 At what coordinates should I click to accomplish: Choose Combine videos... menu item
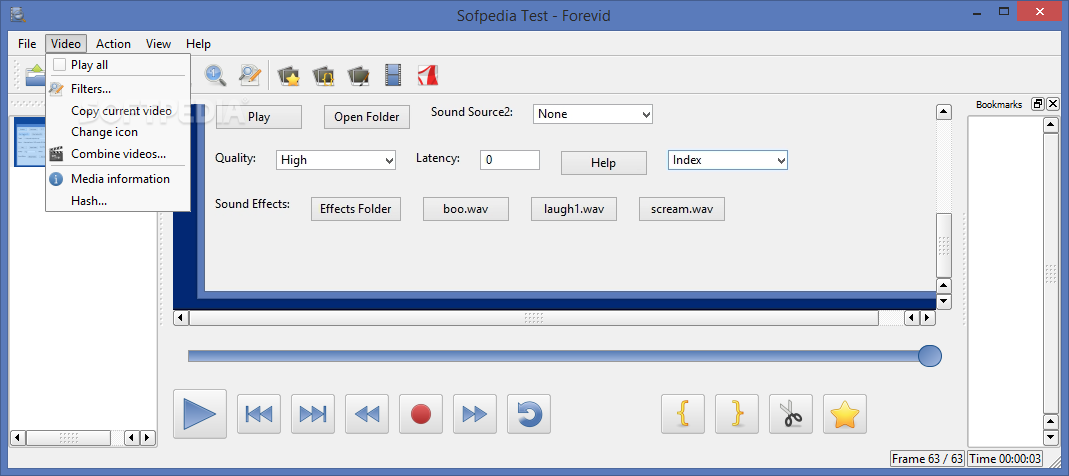tap(118, 154)
